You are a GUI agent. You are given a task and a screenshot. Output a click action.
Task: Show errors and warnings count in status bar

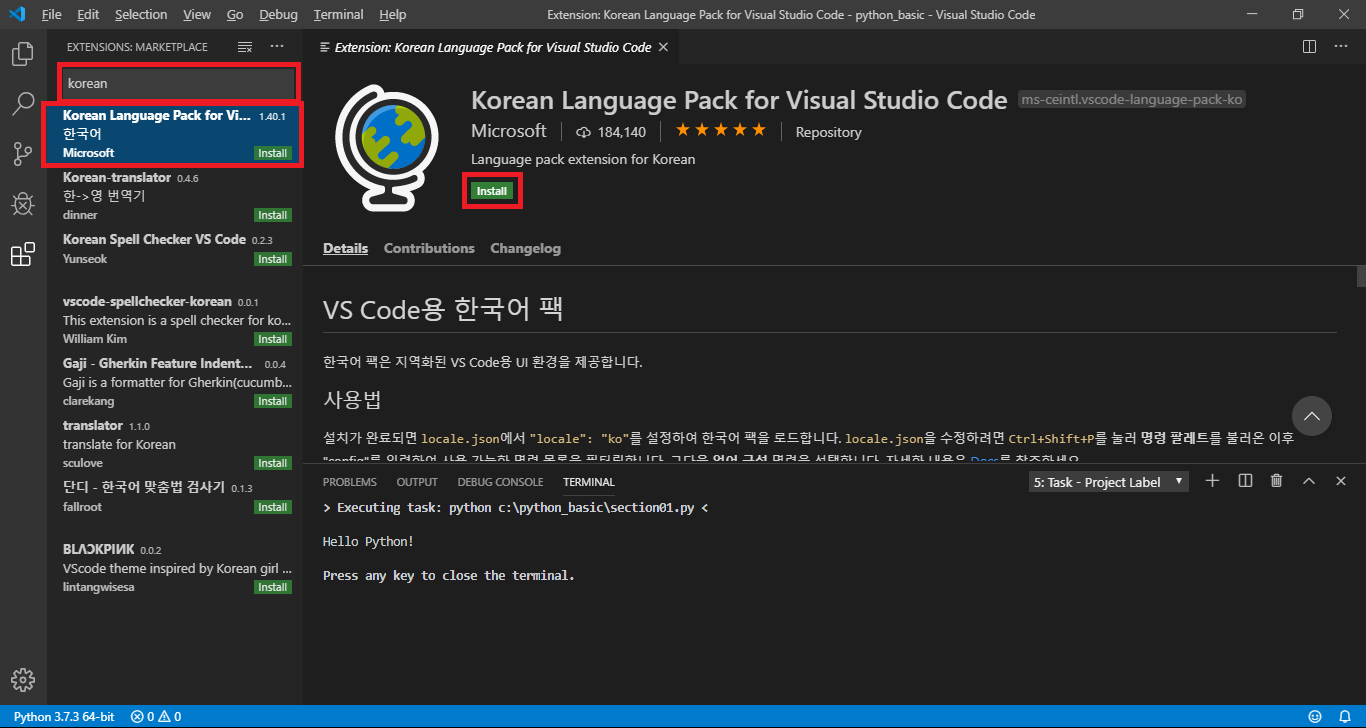pyautogui.click(x=156, y=717)
